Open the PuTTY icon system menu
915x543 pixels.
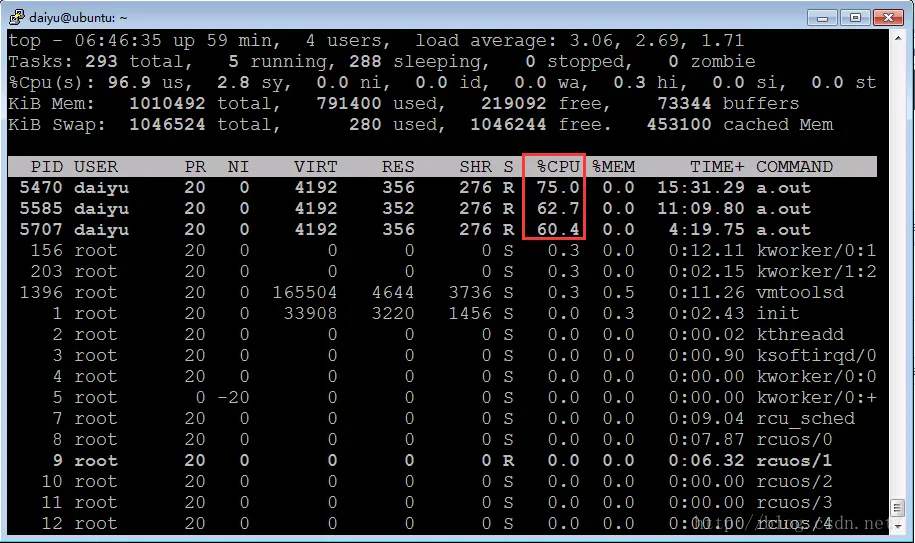pos(16,17)
